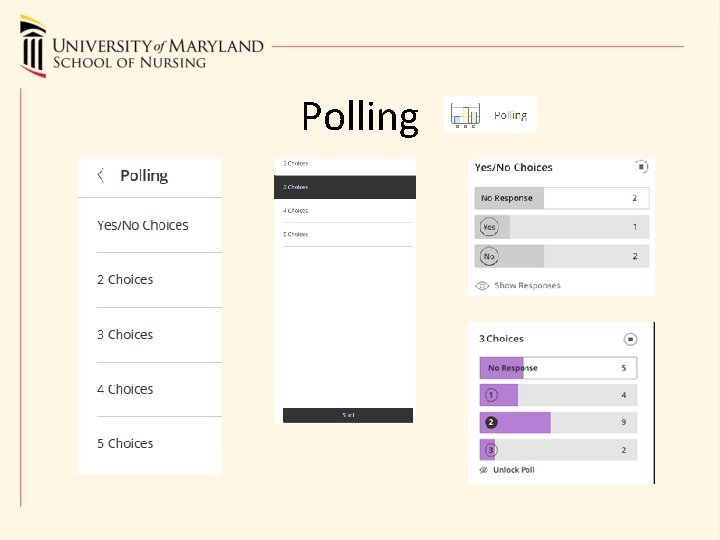Viewport: 720px width, 540px height.
Task: Select the circled No answer
Action: tap(489, 257)
